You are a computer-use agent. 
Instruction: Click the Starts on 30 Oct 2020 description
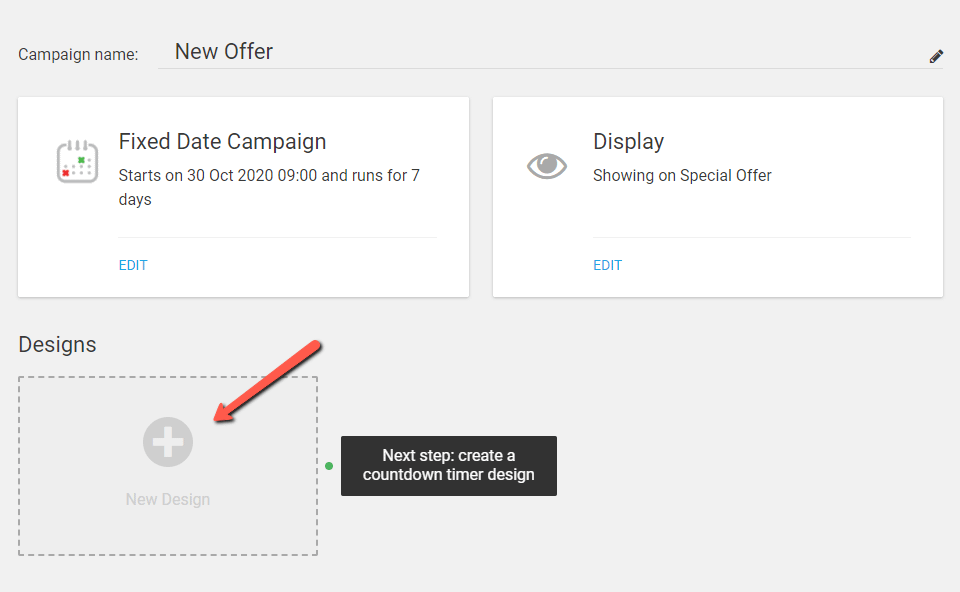(x=269, y=187)
